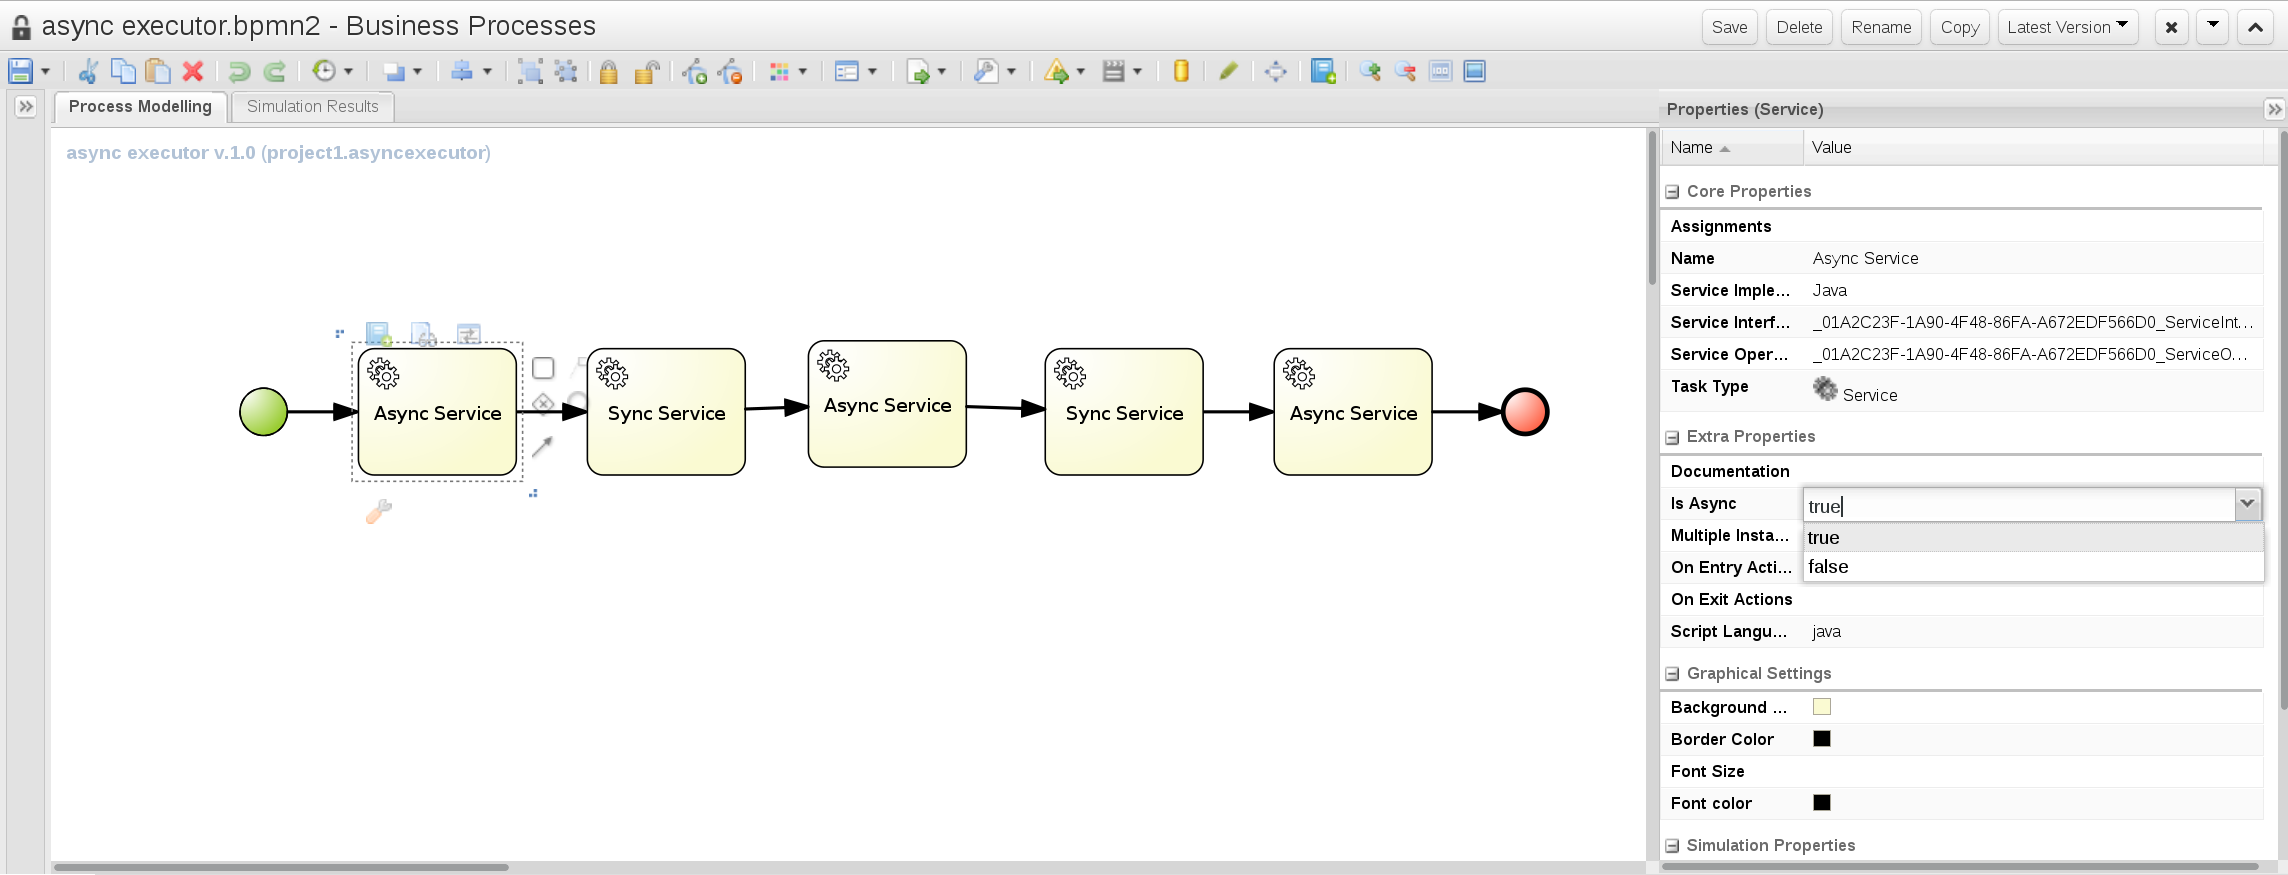The width and height of the screenshot is (2288, 875).
Task: Click the floppy disk save icon in toolbar
Action: [x=20, y=71]
